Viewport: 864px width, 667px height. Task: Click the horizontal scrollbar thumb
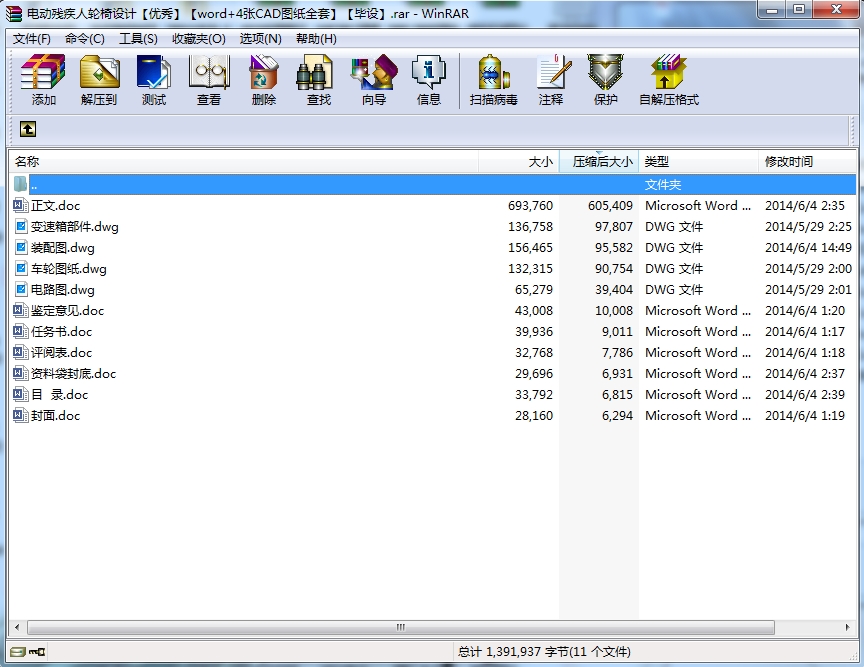(401, 627)
